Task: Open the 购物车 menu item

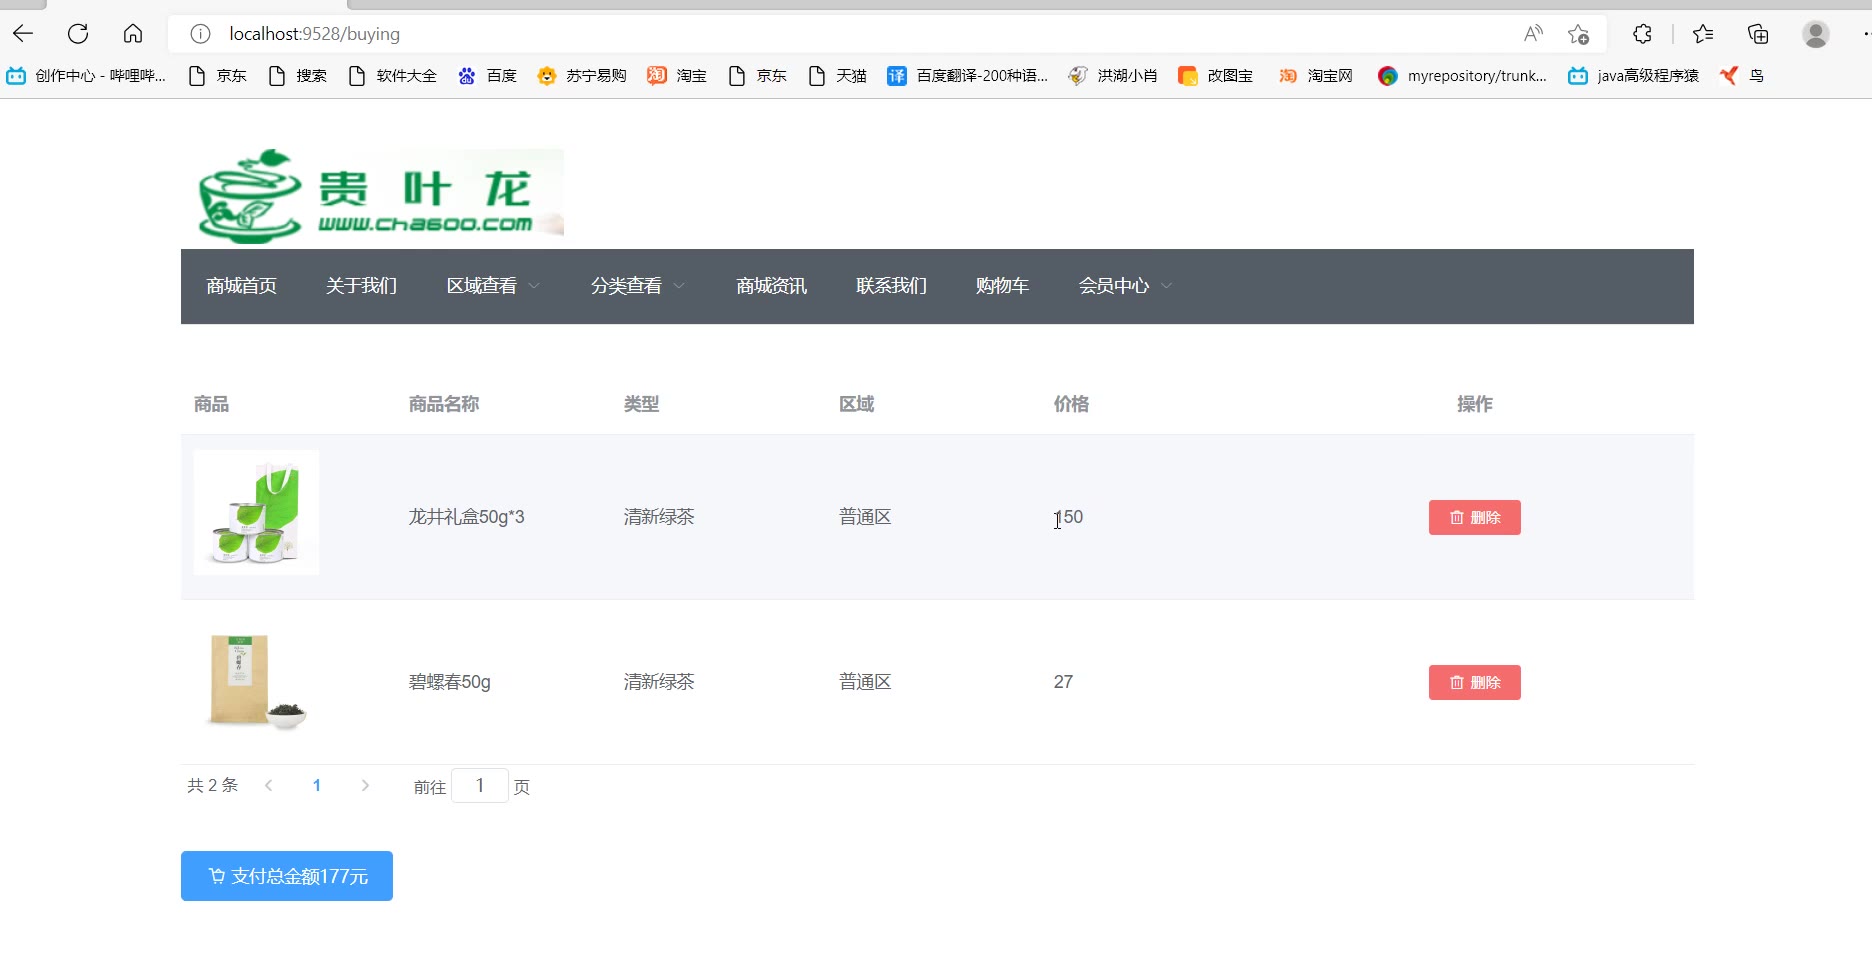Action: 1002,286
